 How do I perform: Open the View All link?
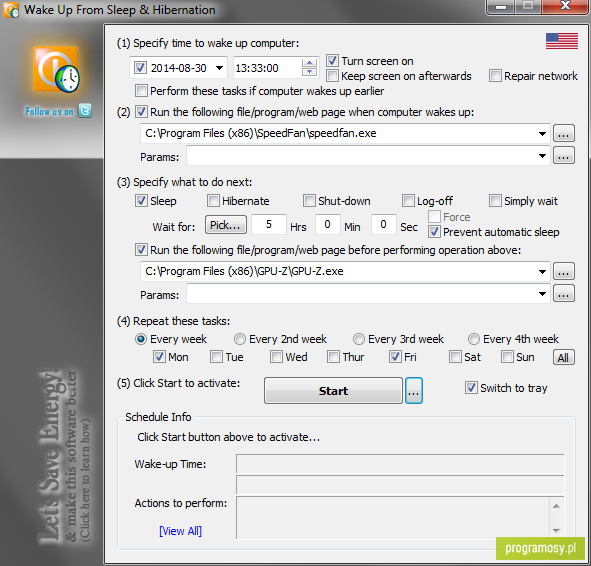click(180, 531)
